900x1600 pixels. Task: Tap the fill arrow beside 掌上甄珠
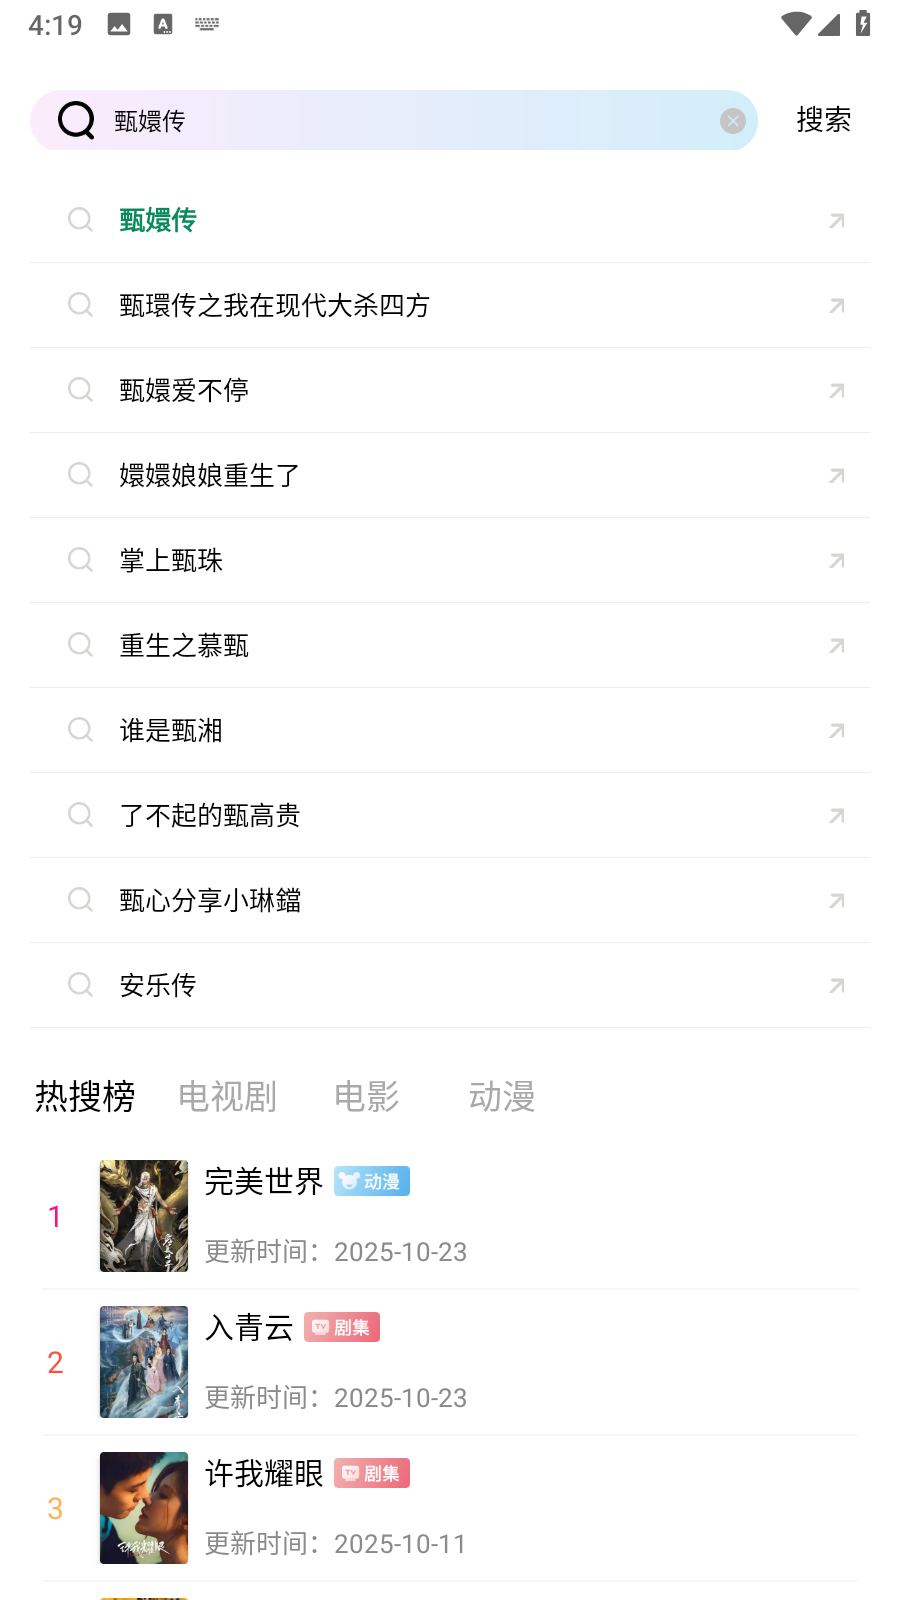click(837, 560)
